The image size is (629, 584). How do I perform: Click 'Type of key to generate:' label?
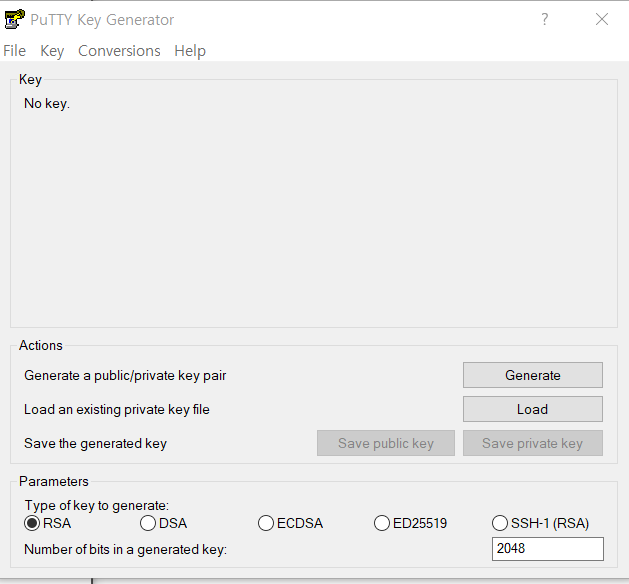tap(97, 505)
